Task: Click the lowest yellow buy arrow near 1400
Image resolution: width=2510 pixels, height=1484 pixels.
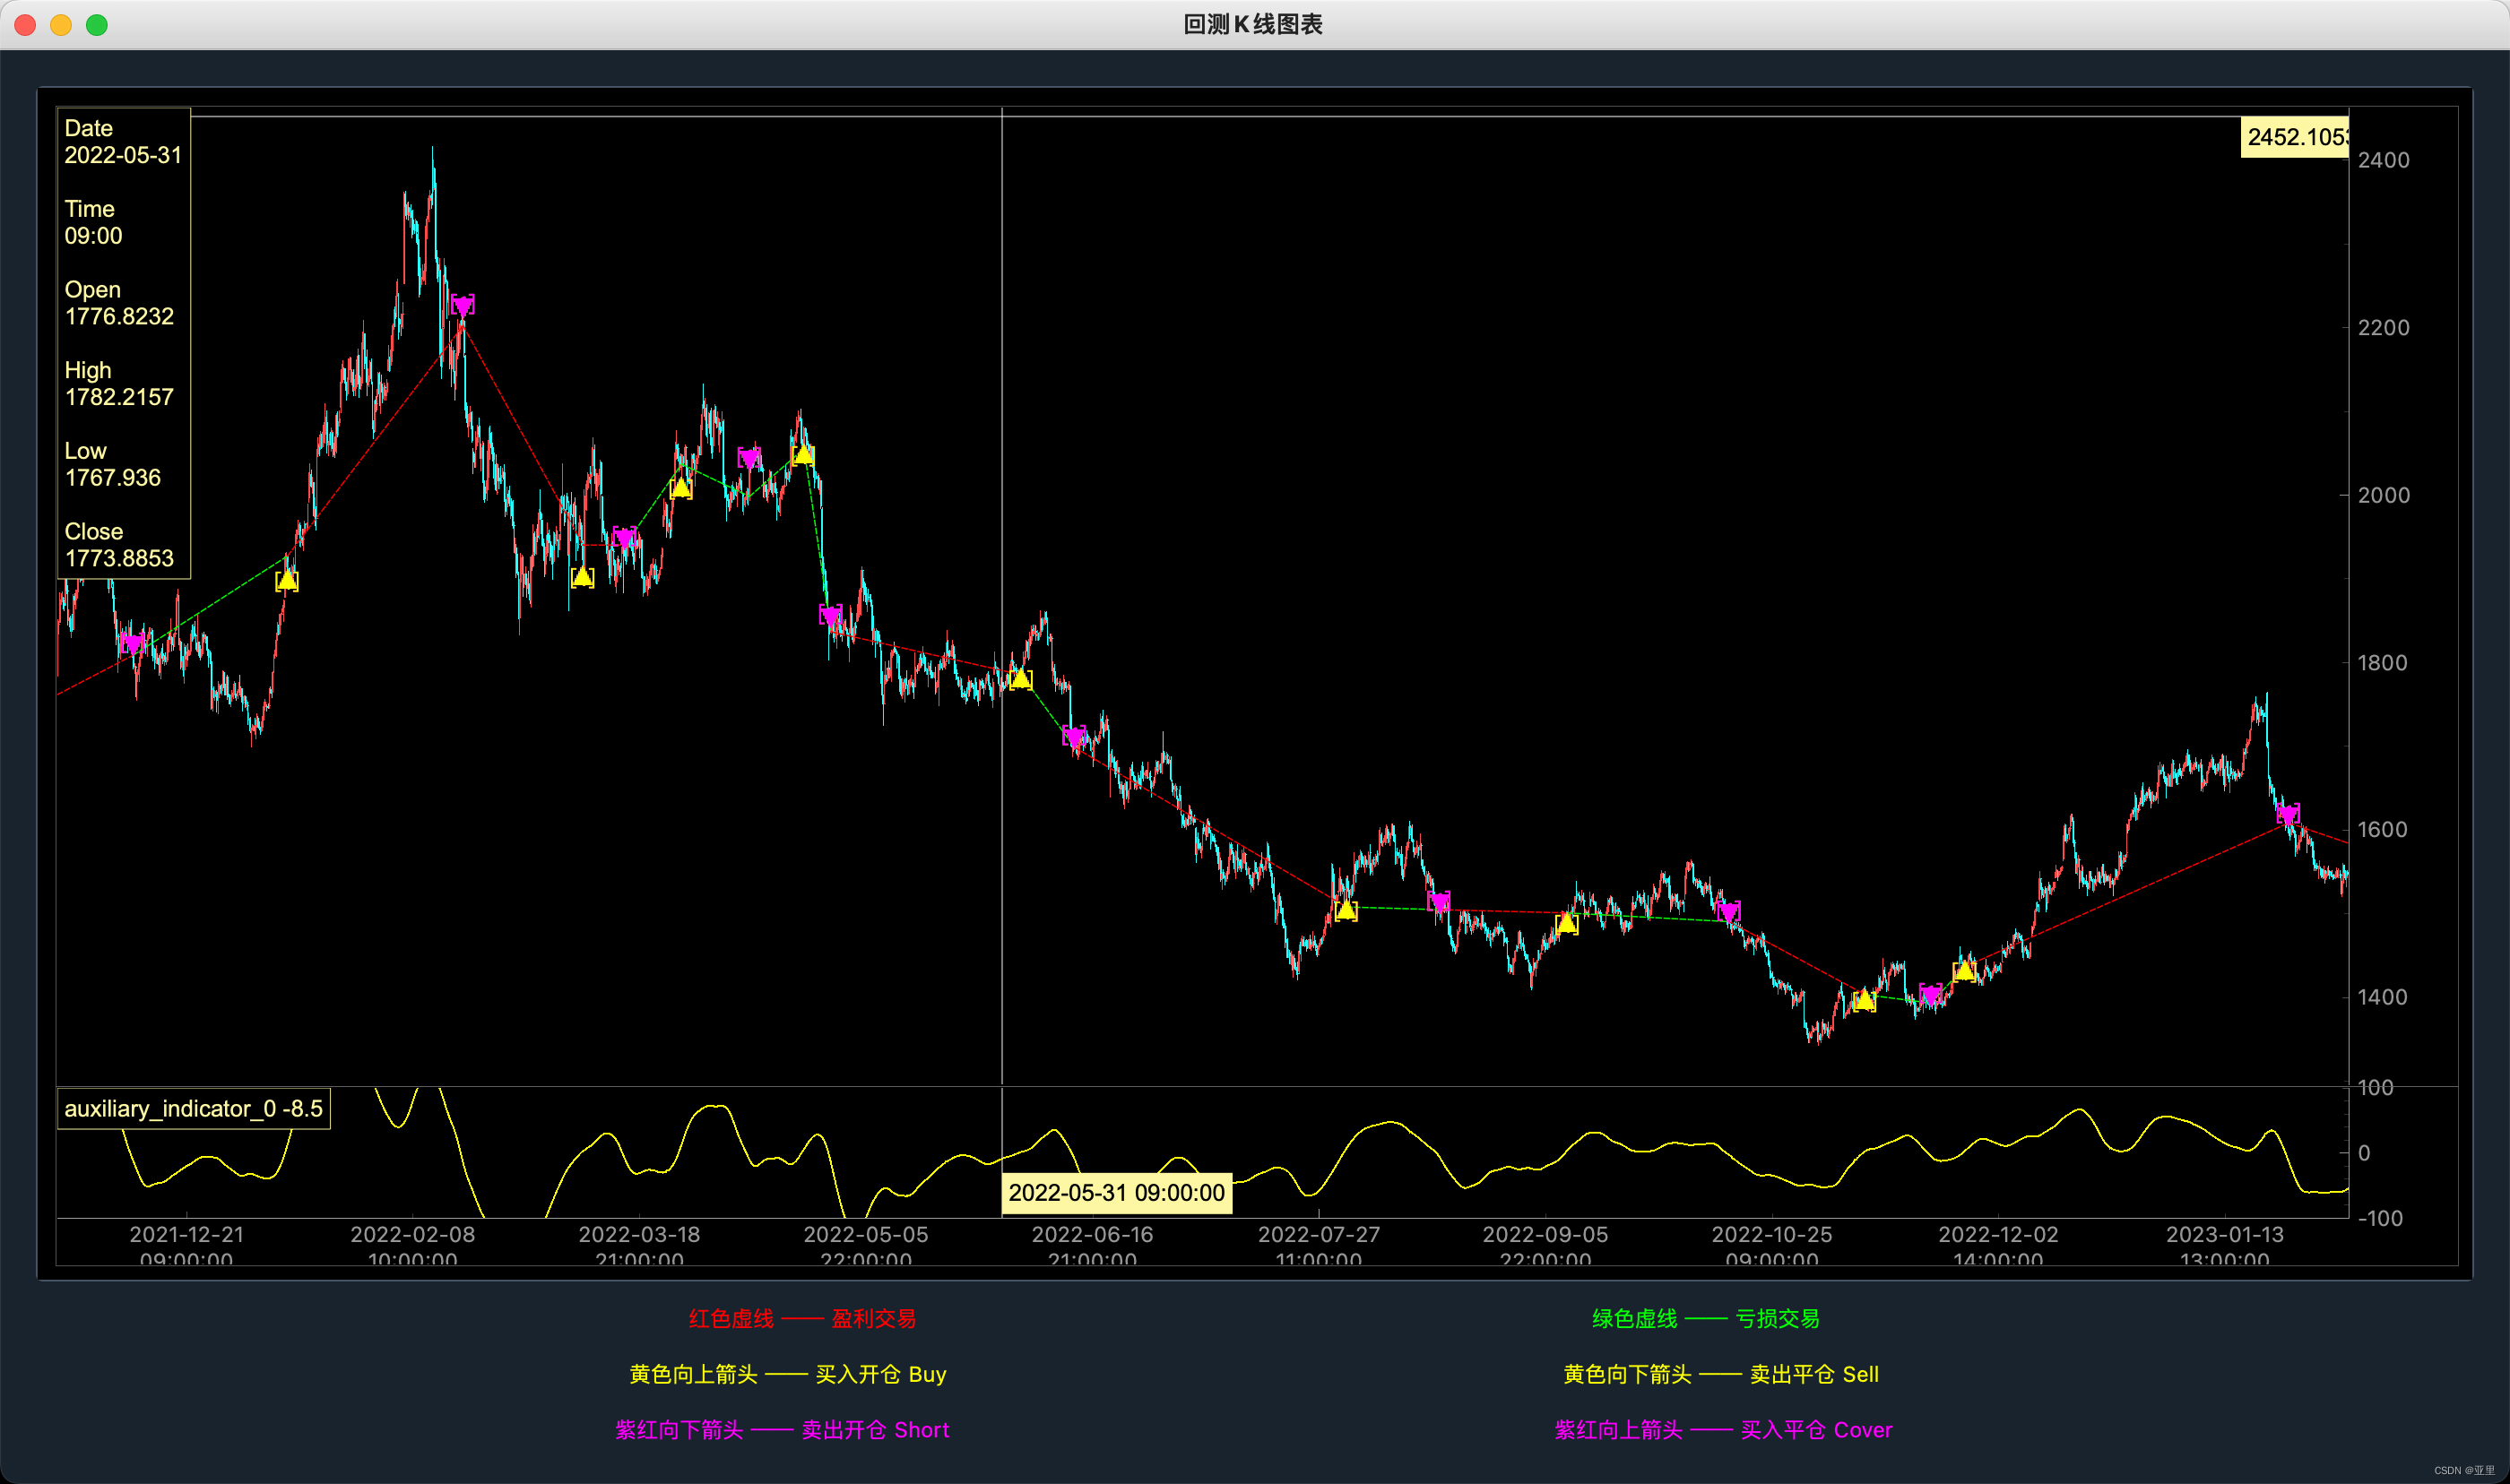Action: point(1864,1000)
